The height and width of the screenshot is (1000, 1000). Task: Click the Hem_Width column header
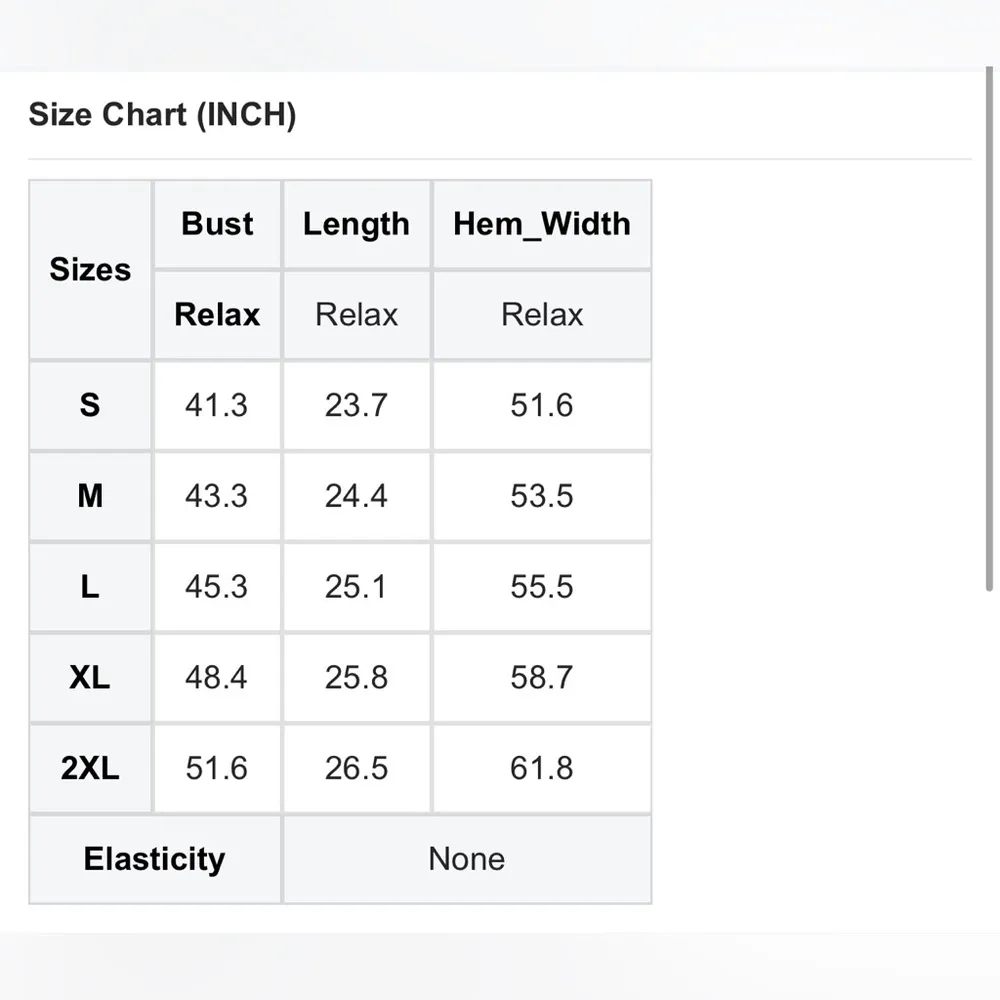point(541,224)
